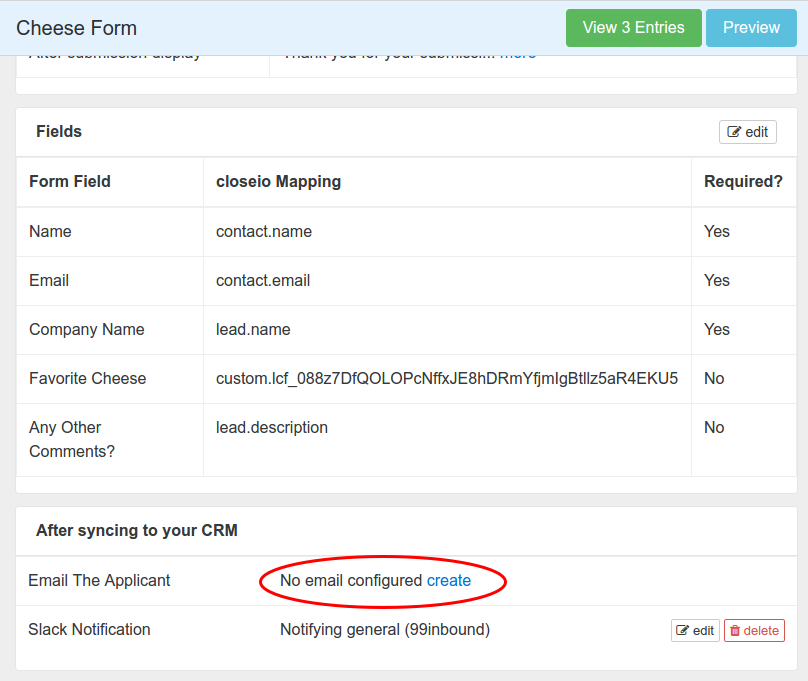Select the custom.lcf mapping value
Image resolution: width=808 pixels, height=681 pixels.
[x=447, y=378]
